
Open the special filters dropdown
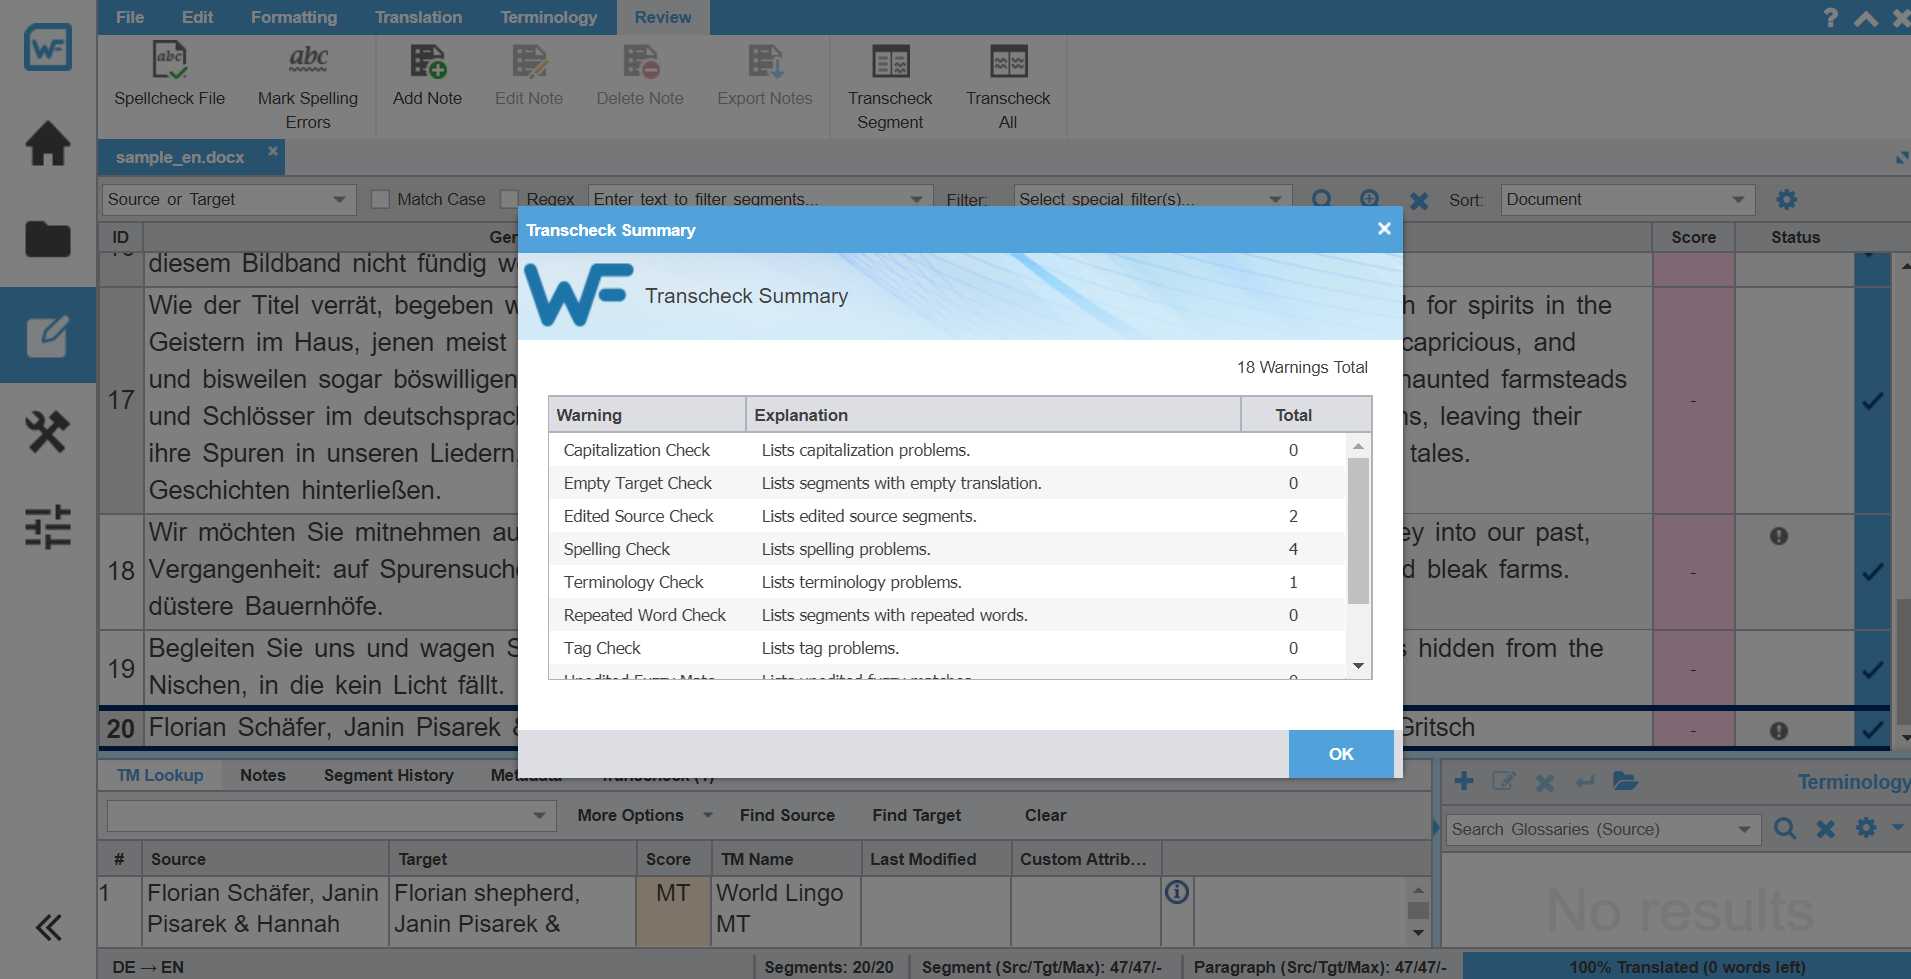[x=1152, y=199]
